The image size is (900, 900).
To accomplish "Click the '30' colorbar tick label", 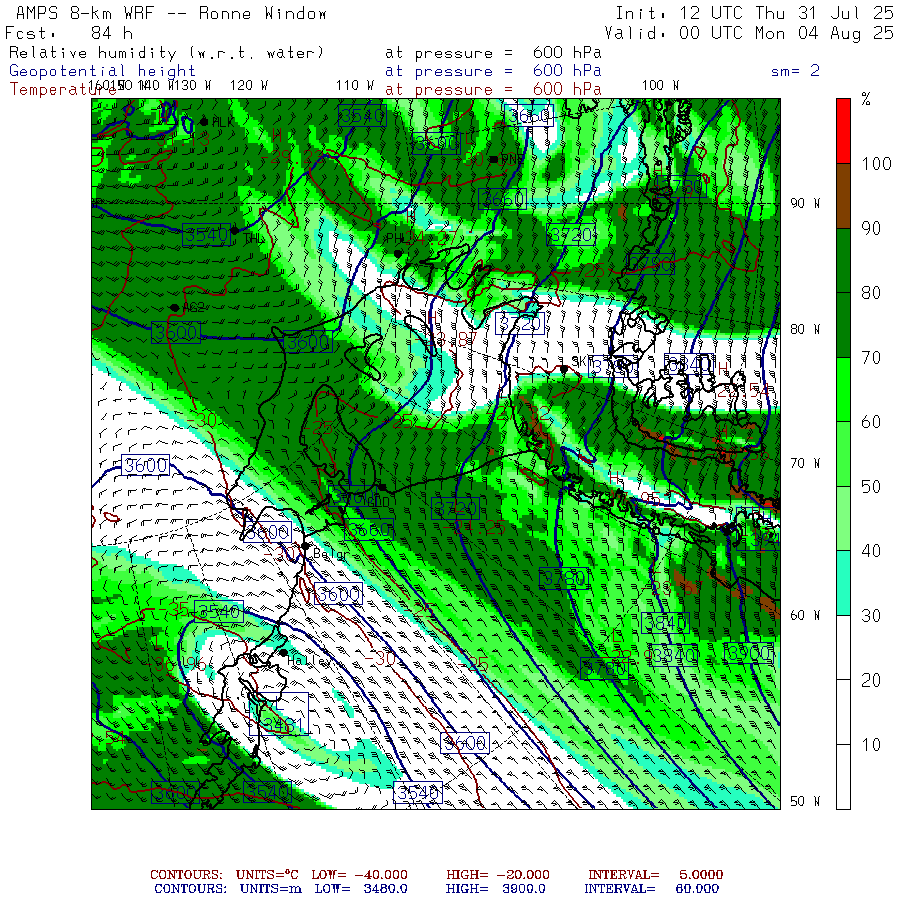I will (x=871, y=616).
